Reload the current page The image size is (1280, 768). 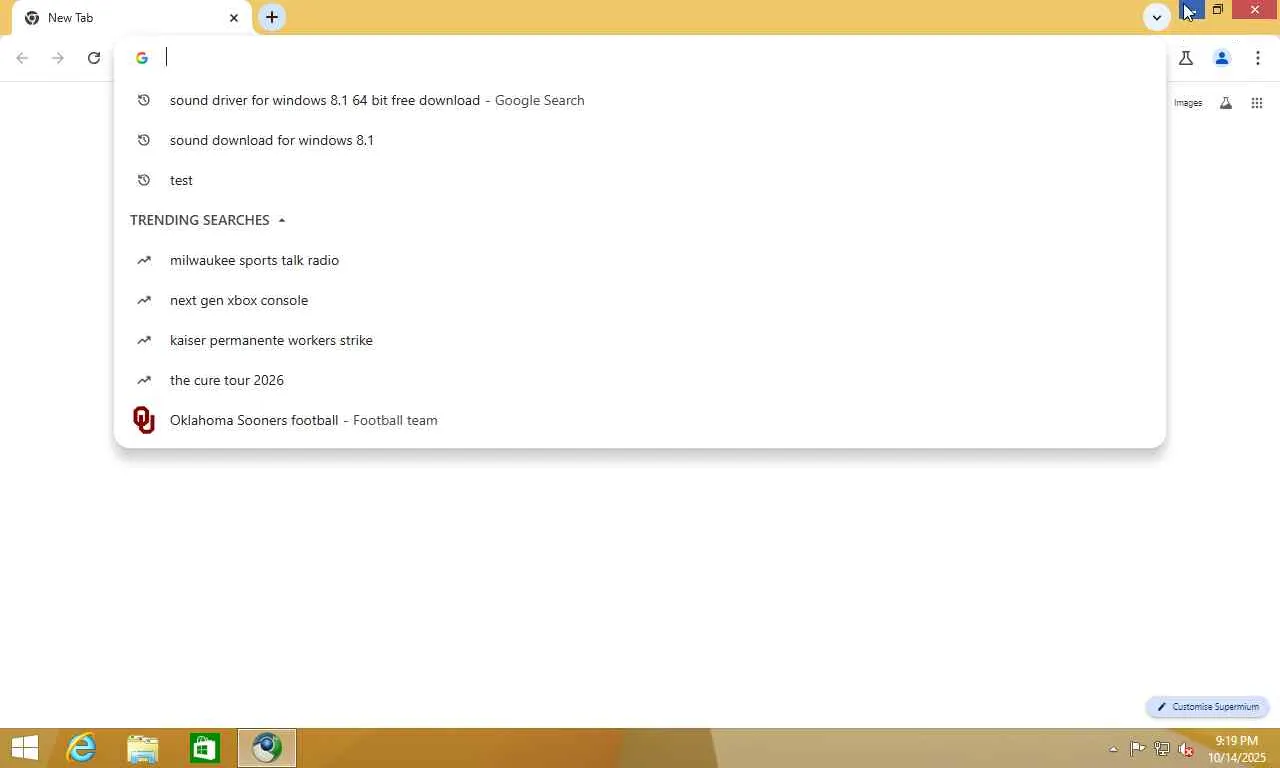94,58
